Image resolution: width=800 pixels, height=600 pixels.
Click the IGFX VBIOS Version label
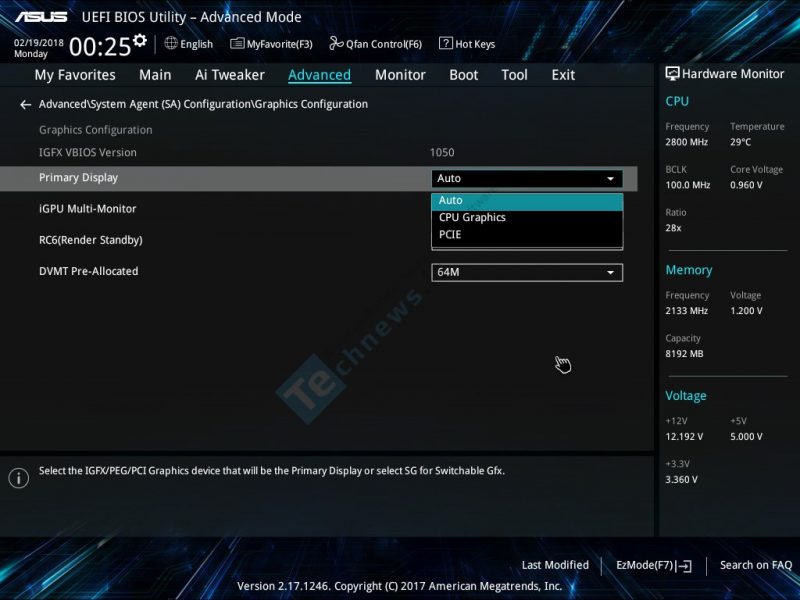pos(88,153)
